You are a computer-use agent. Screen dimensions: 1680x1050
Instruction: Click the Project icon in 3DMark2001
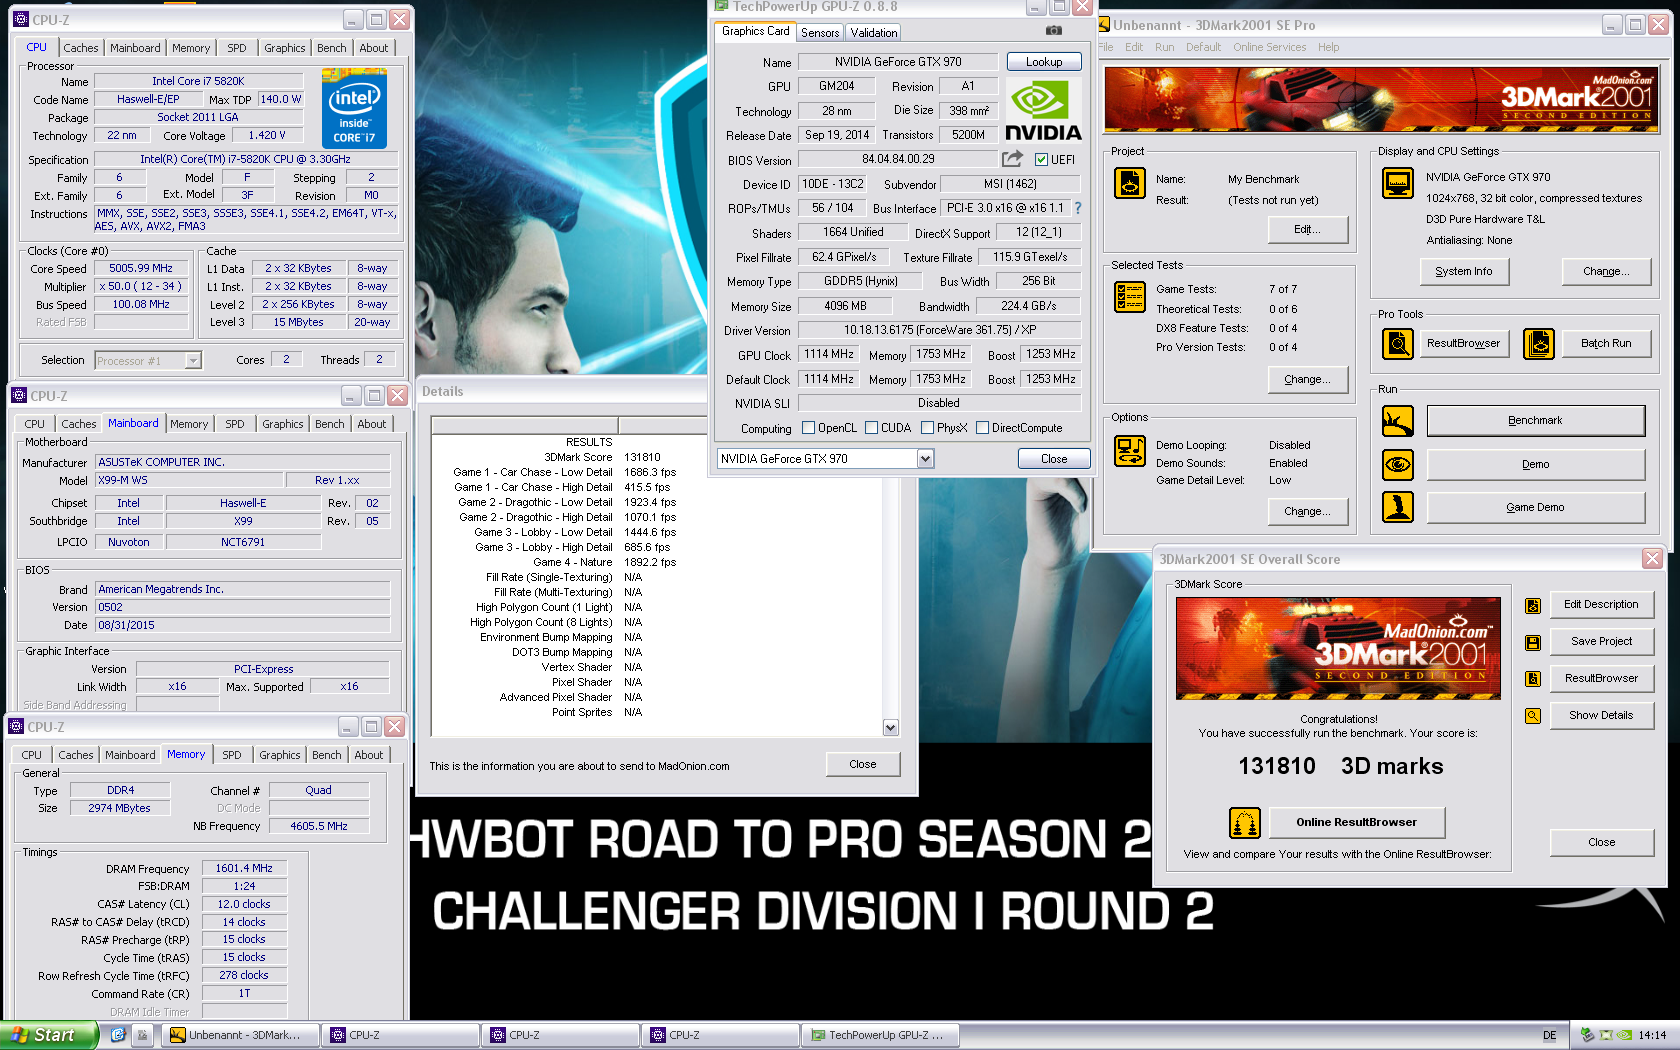click(1130, 183)
